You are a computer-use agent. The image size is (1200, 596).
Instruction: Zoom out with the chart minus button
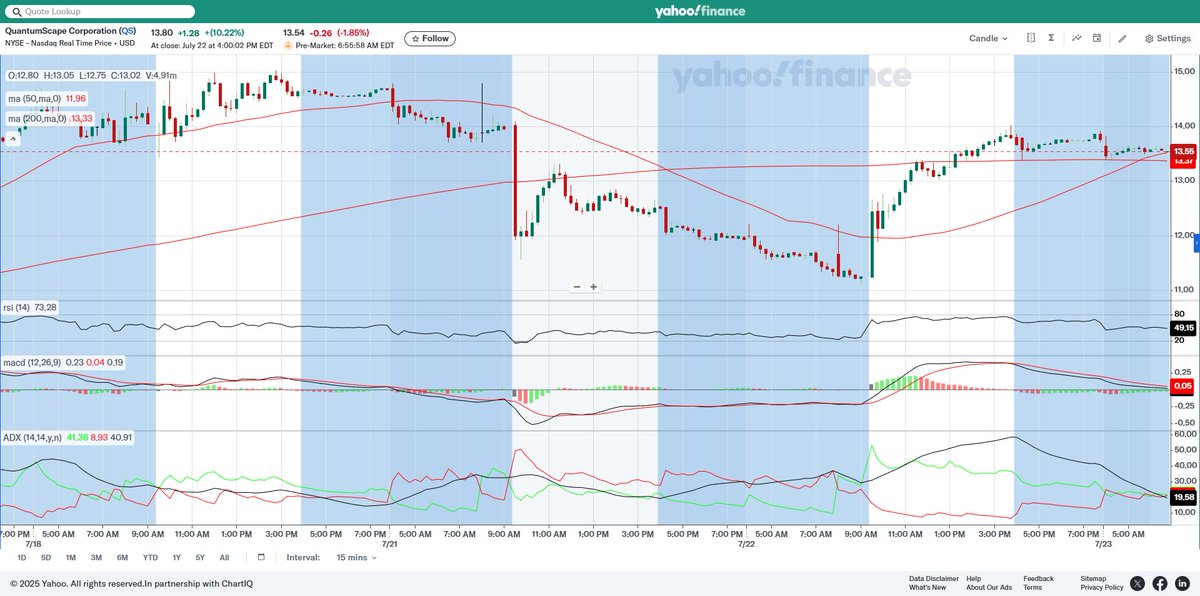point(577,287)
